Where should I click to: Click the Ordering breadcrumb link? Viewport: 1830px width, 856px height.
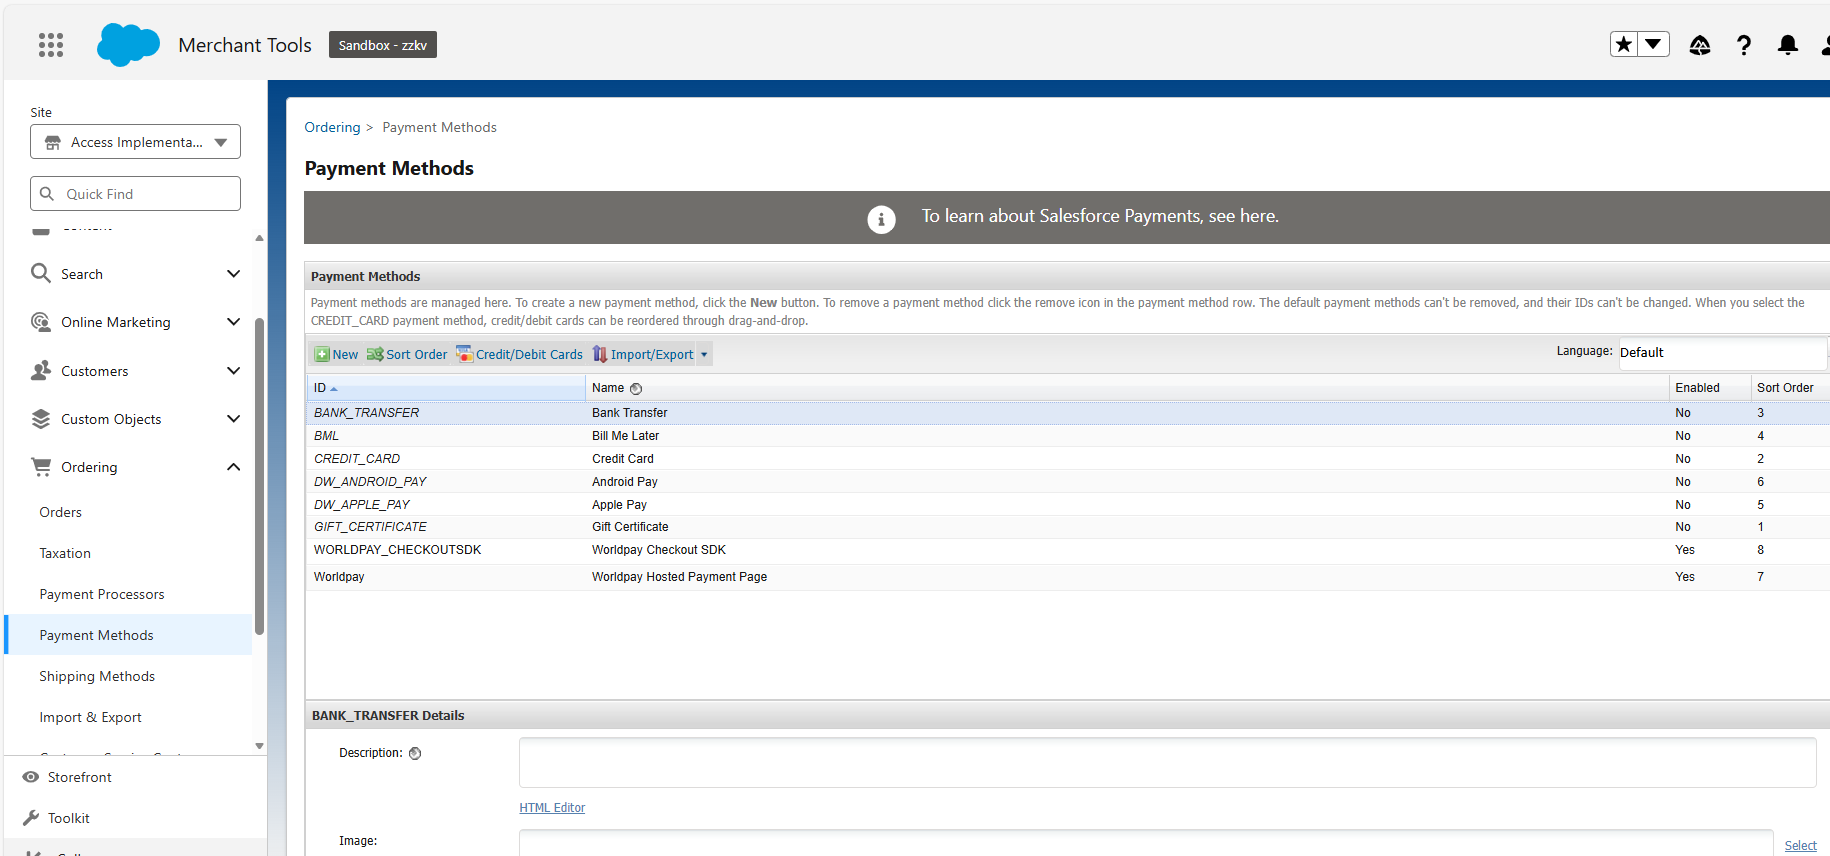click(332, 127)
